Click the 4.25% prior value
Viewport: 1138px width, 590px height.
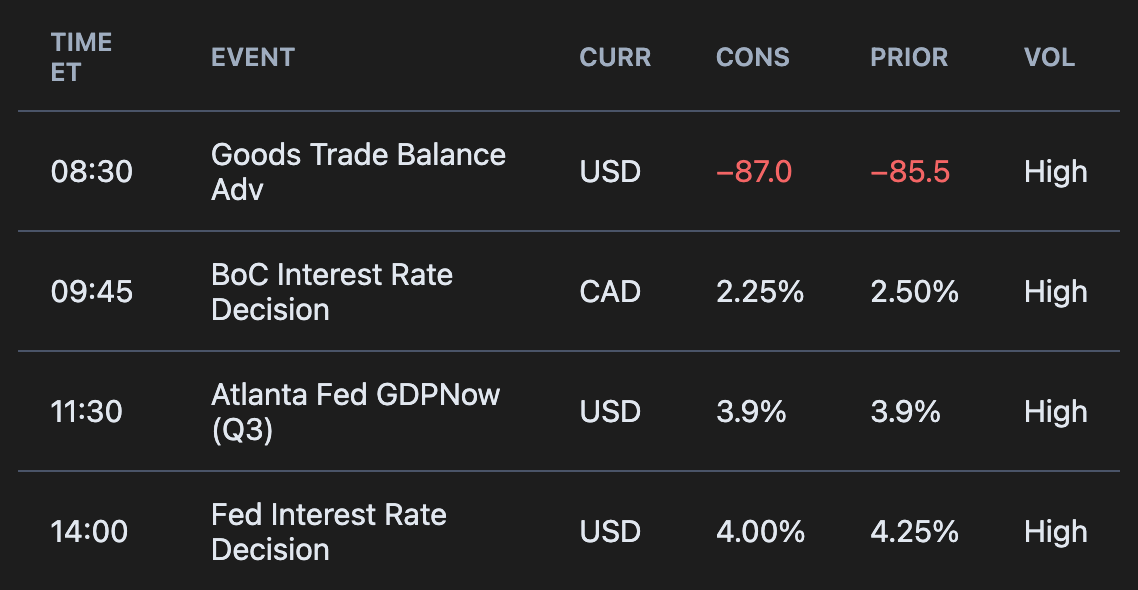914,532
